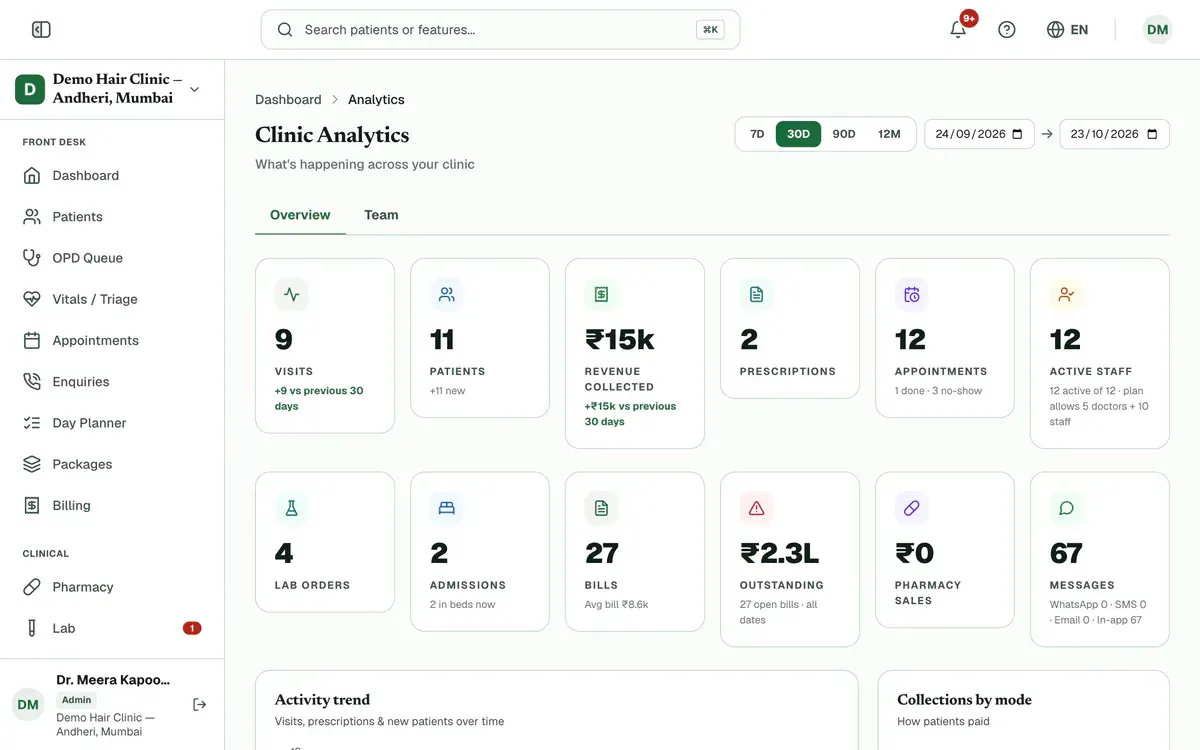Click the Patients people icon in sidebar
This screenshot has width=1200, height=750.
(32, 217)
